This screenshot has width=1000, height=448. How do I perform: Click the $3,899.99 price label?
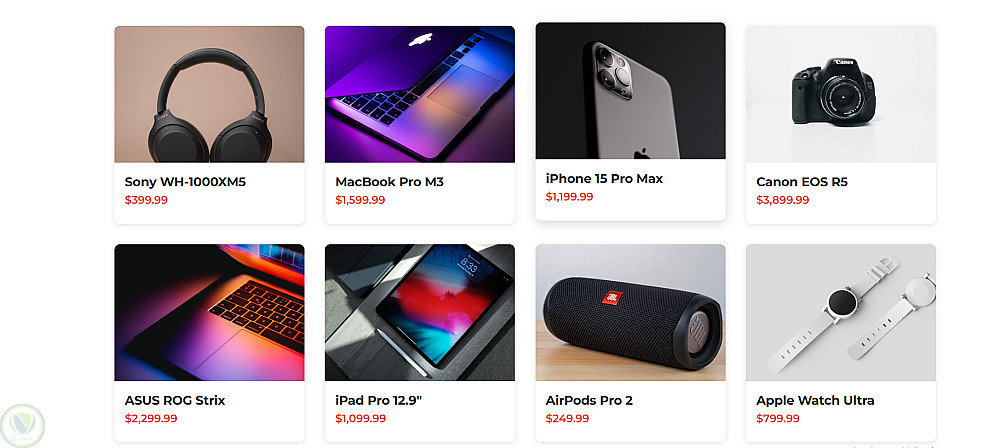pos(783,200)
